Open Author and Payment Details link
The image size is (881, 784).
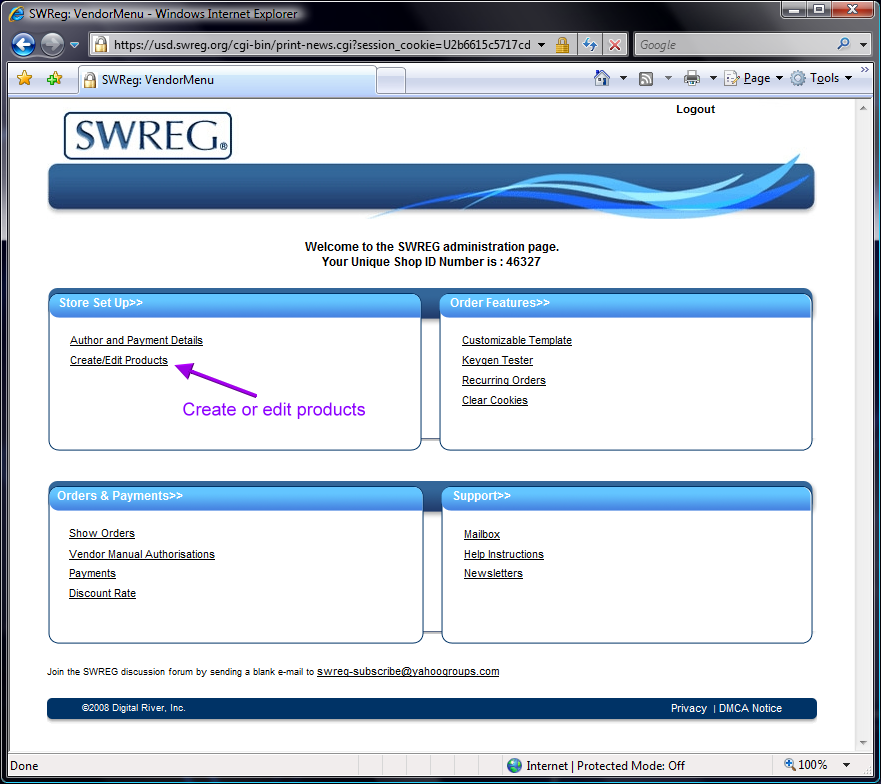tap(136, 340)
